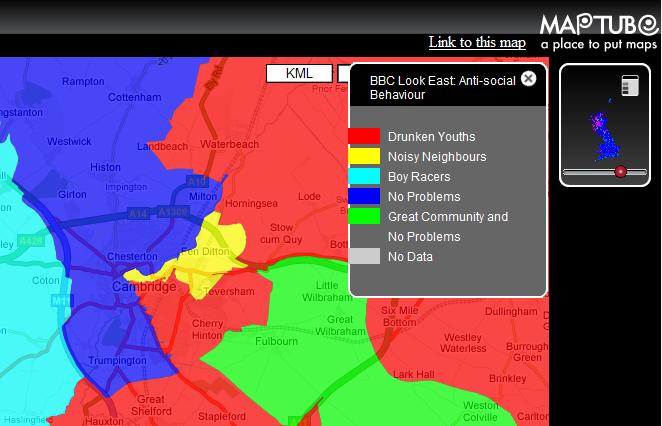The width and height of the screenshot is (662, 426).
Task: Click the 'Trumpington' label on the map
Action: (x=117, y=361)
